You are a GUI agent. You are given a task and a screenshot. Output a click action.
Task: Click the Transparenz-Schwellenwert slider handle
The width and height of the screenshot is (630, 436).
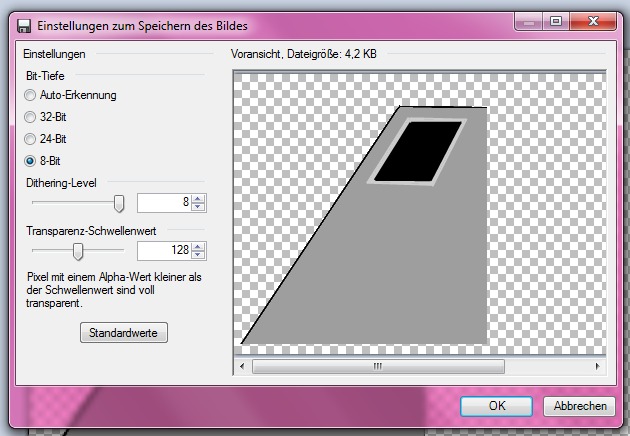(x=78, y=252)
